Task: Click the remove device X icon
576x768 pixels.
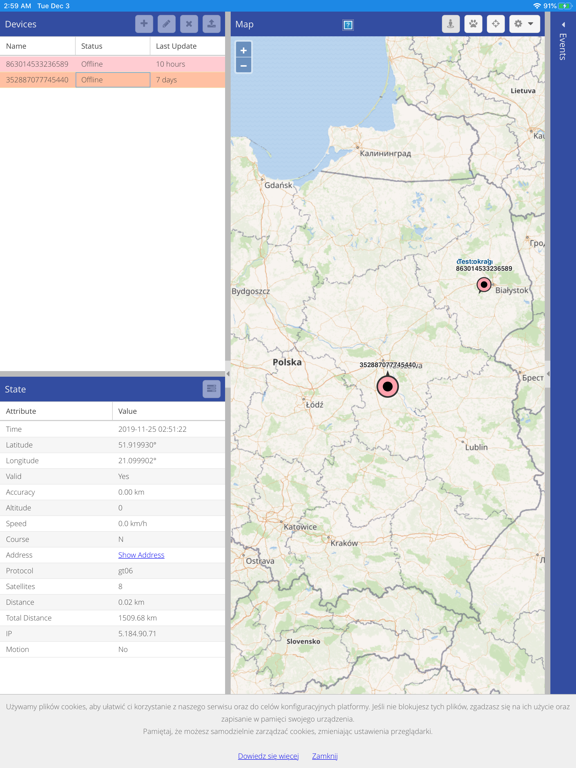Action: (189, 24)
